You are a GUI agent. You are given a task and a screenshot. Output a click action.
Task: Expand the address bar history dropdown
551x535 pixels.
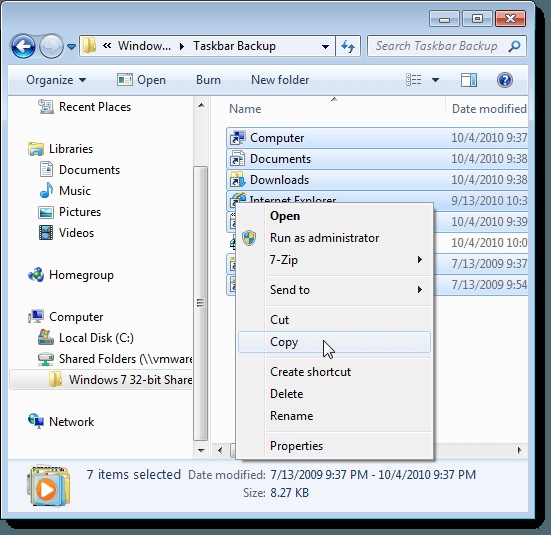[325, 46]
